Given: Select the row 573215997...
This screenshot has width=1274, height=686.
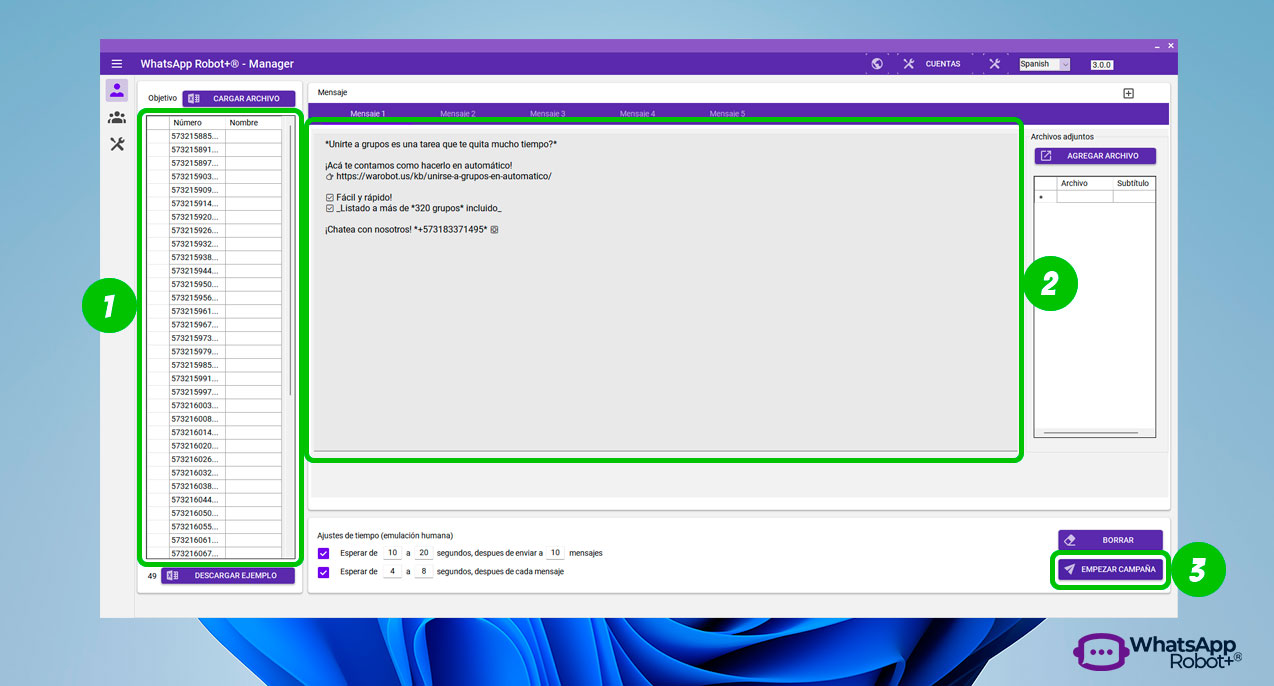Looking at the screenshot, I should (x=215, y=393).
